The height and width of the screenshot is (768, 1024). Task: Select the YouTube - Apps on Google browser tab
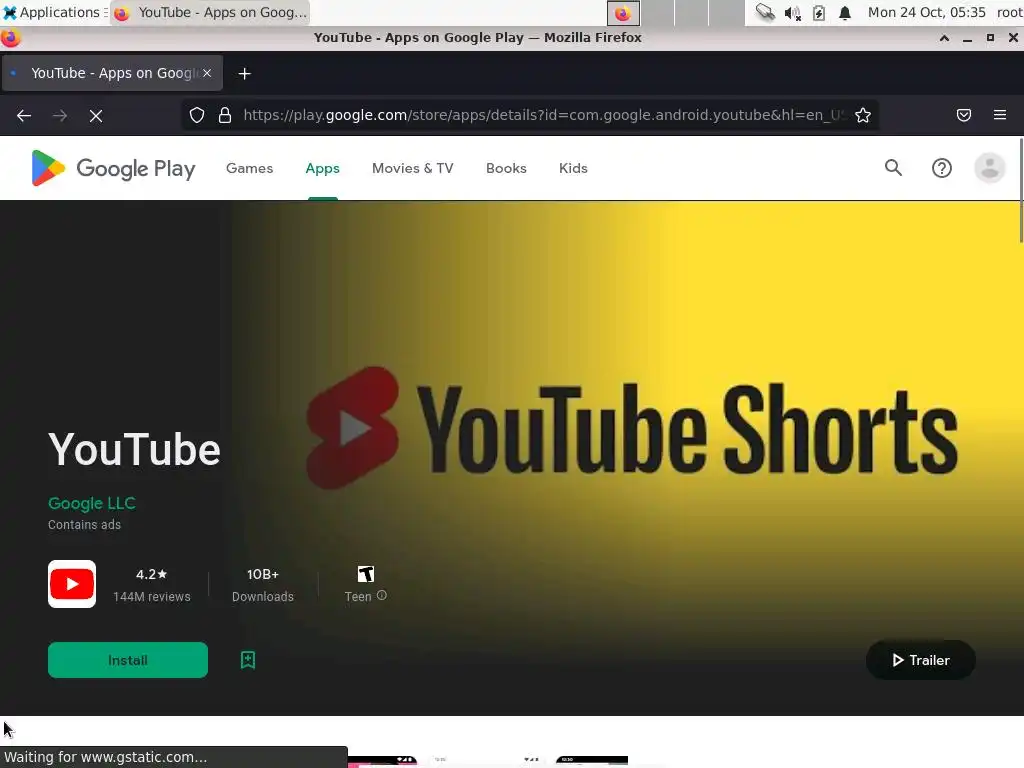click(112, 73)
